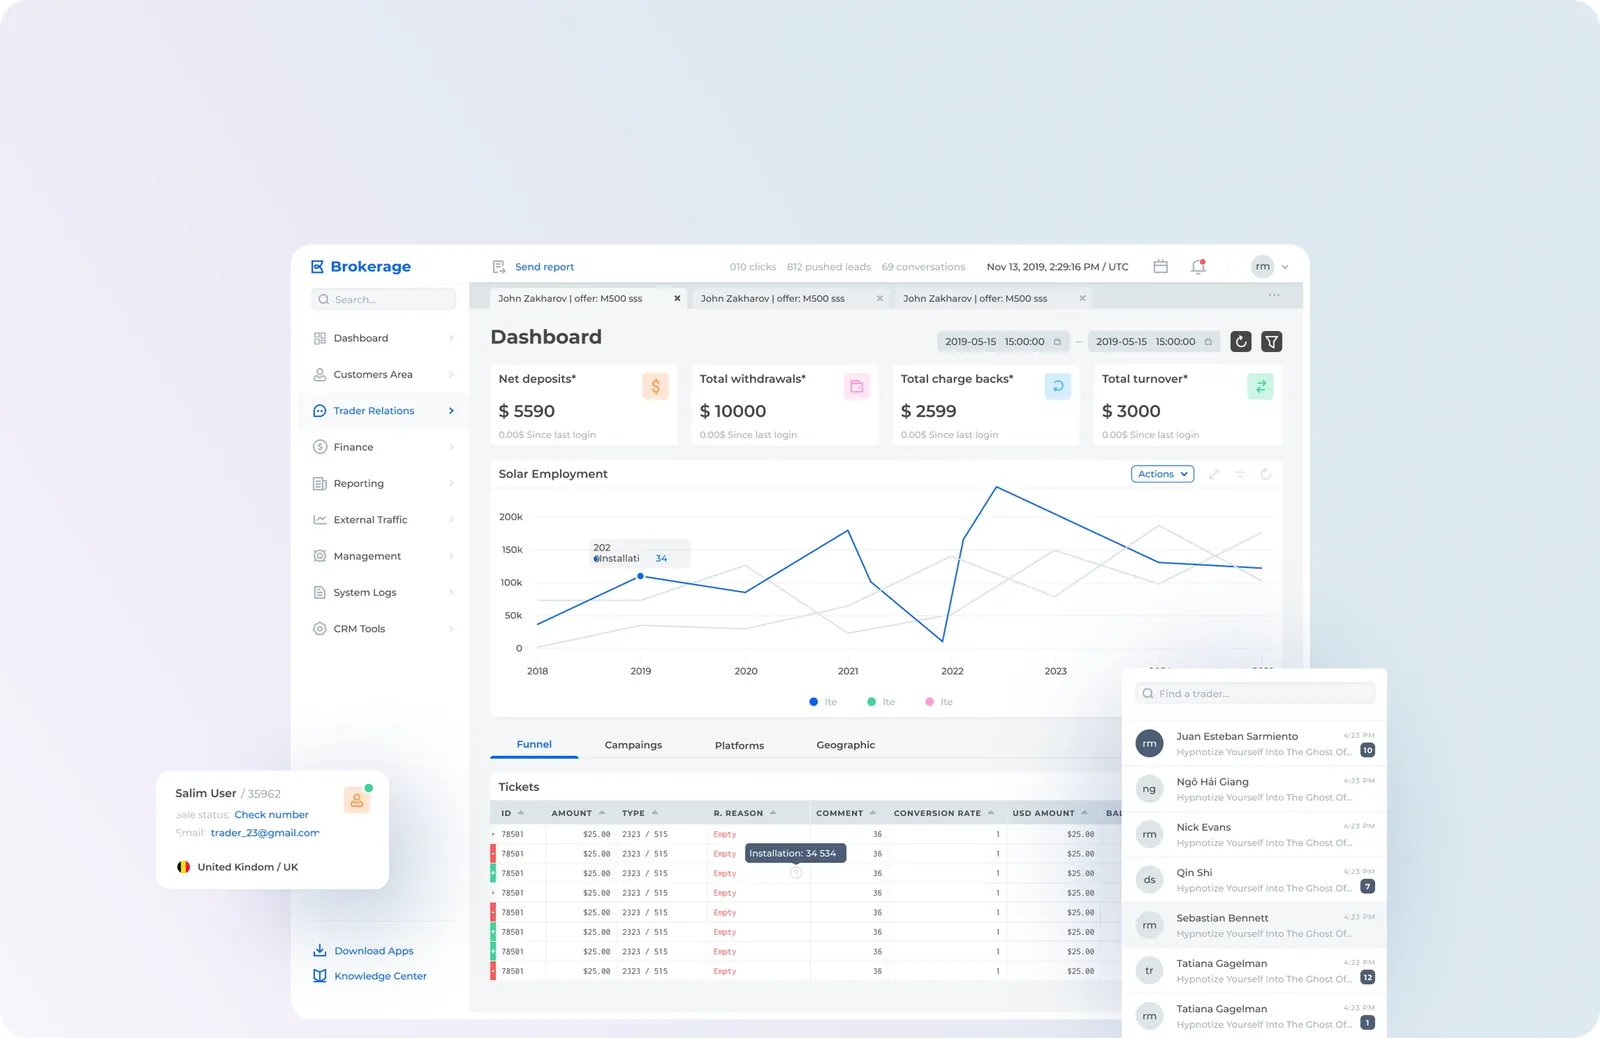1600x1038 pixels.
Task: Select the Trader Relations menu item
Action: pyautogui.click(x=383, y=411)
